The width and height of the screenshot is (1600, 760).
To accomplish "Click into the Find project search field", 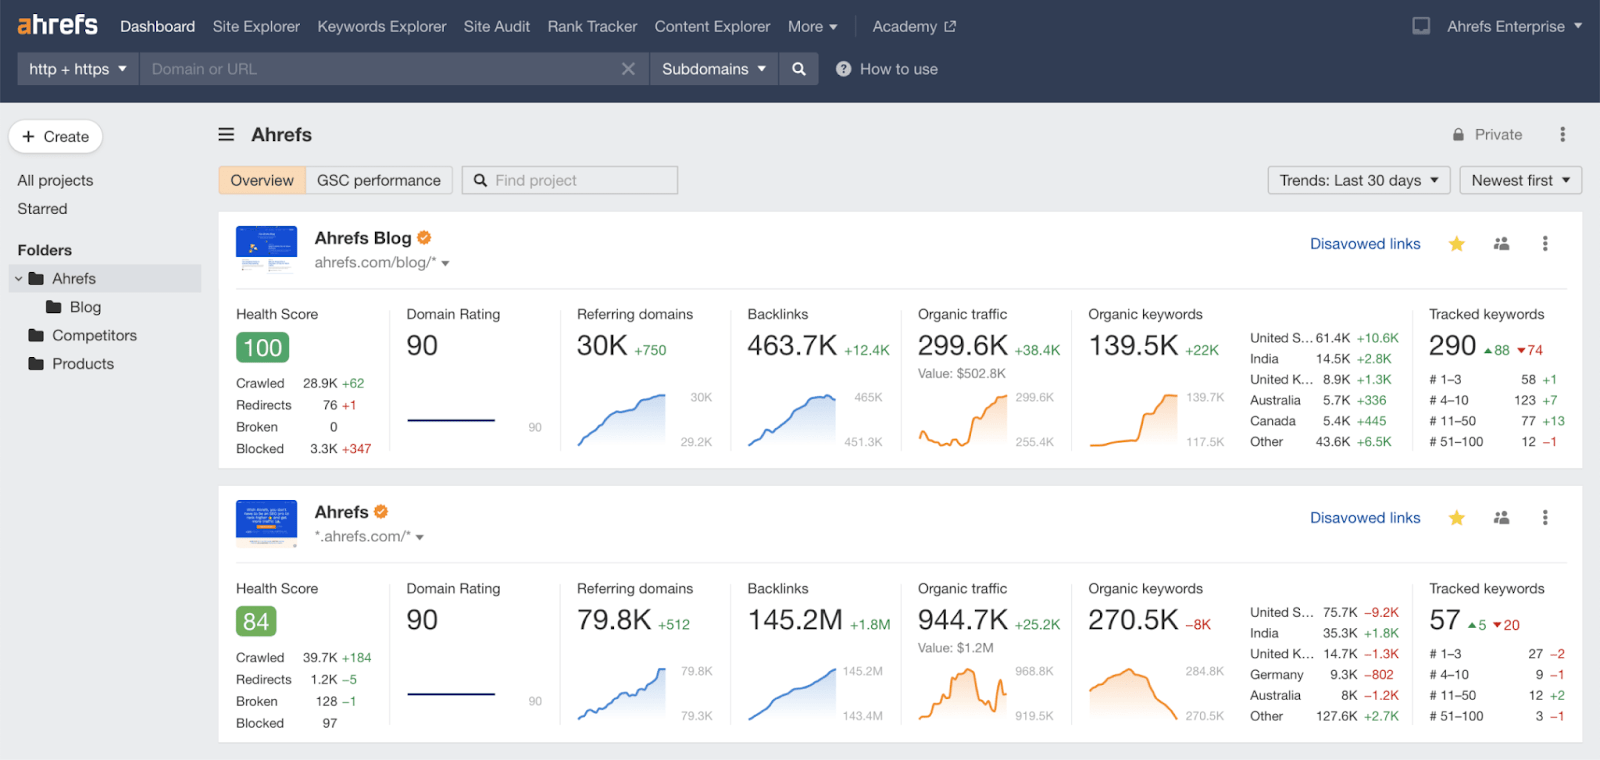I will [580, 180].
